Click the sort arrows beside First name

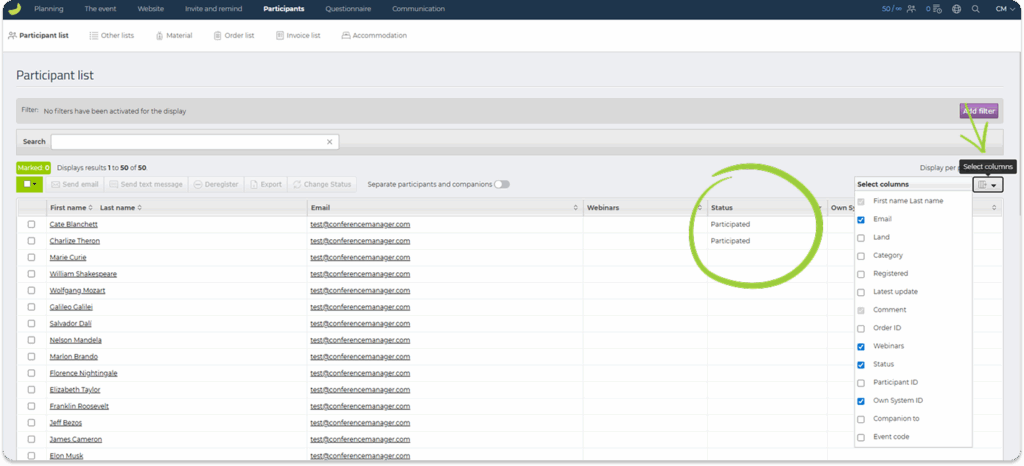pos(91,208)
